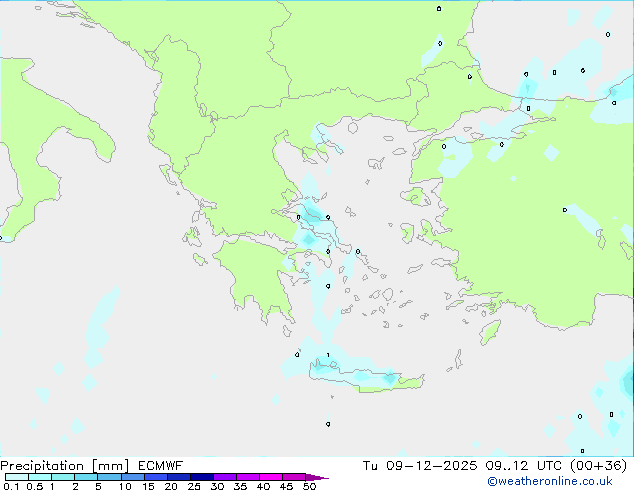Click the legend label '25'
The width and height of the screenshot is (634, 490).
194,486
